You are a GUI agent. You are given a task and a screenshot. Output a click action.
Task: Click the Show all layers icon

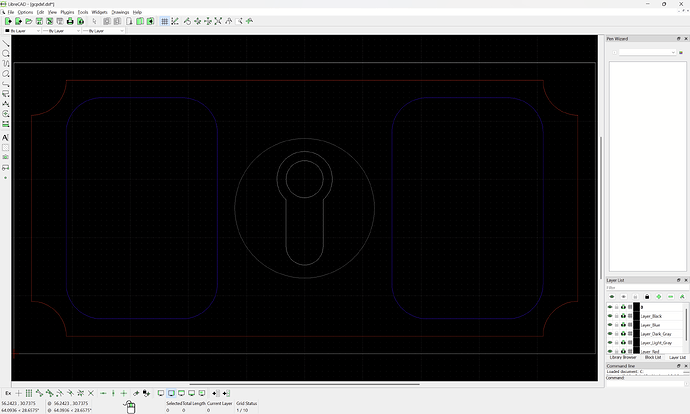point(611,297)
